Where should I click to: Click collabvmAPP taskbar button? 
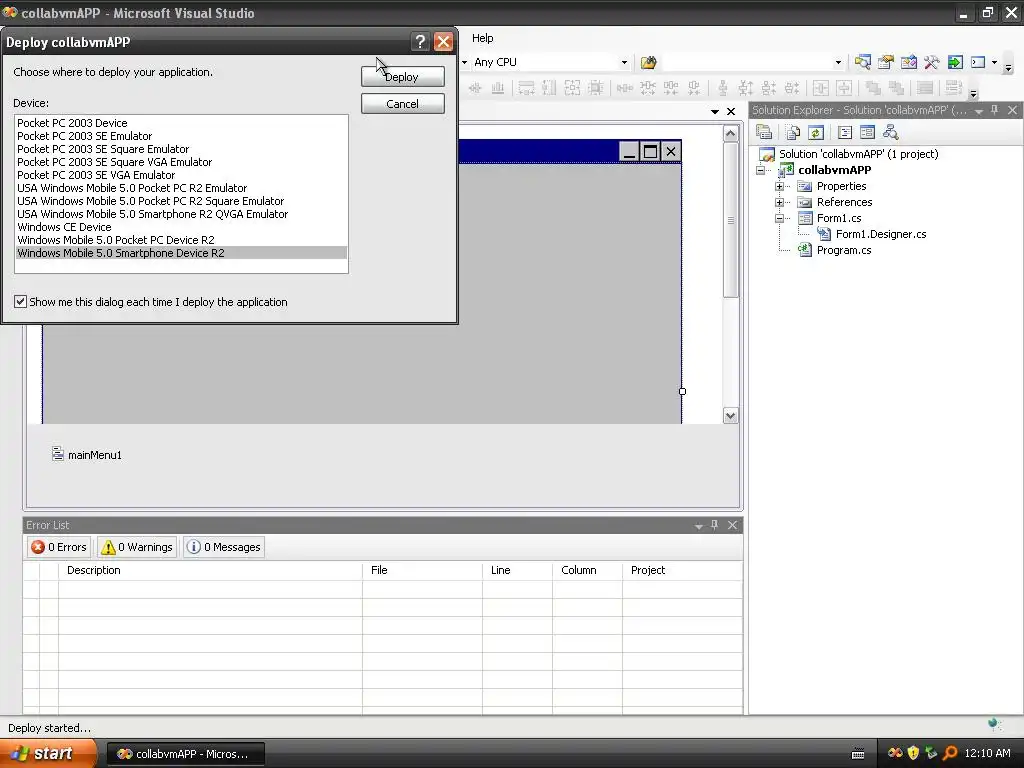pyautogui.click(x=185, y=754)
